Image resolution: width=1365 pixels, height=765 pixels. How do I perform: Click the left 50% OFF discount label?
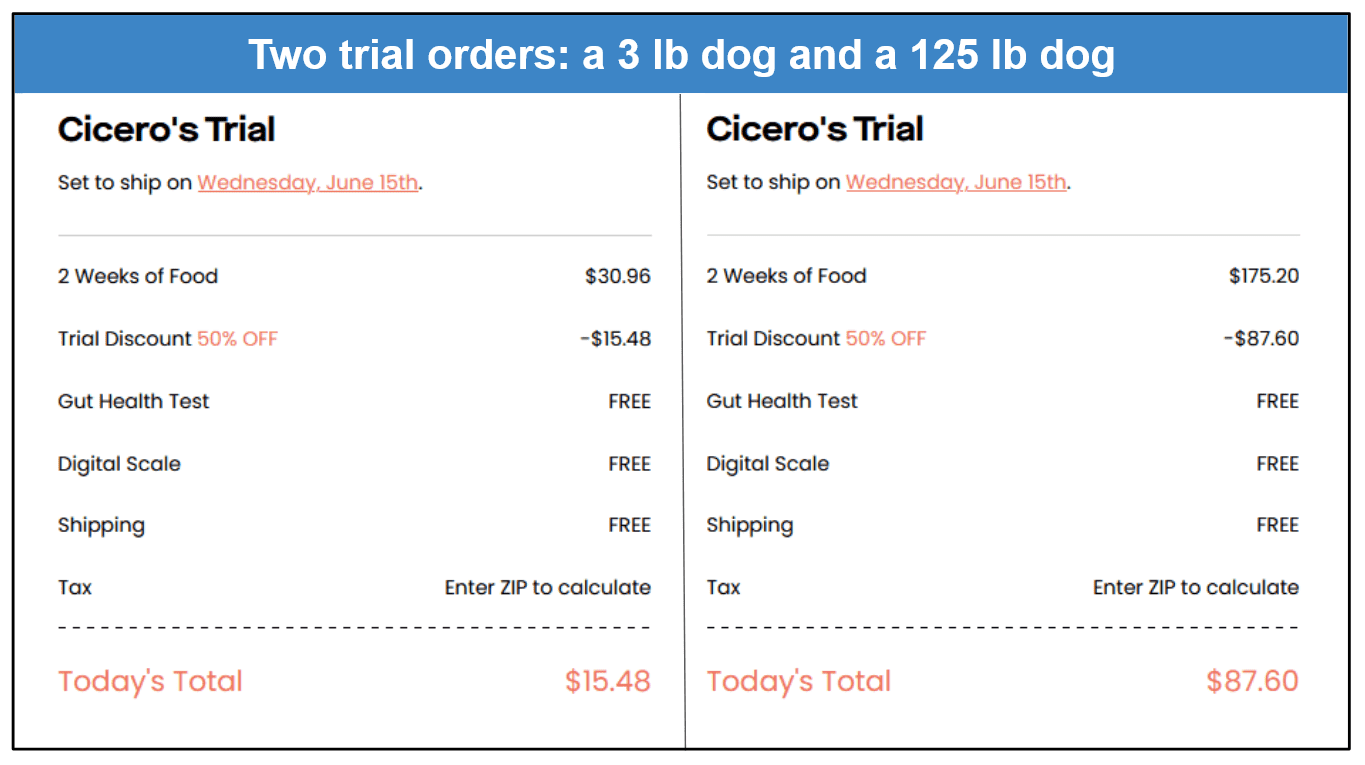point(237,339)
